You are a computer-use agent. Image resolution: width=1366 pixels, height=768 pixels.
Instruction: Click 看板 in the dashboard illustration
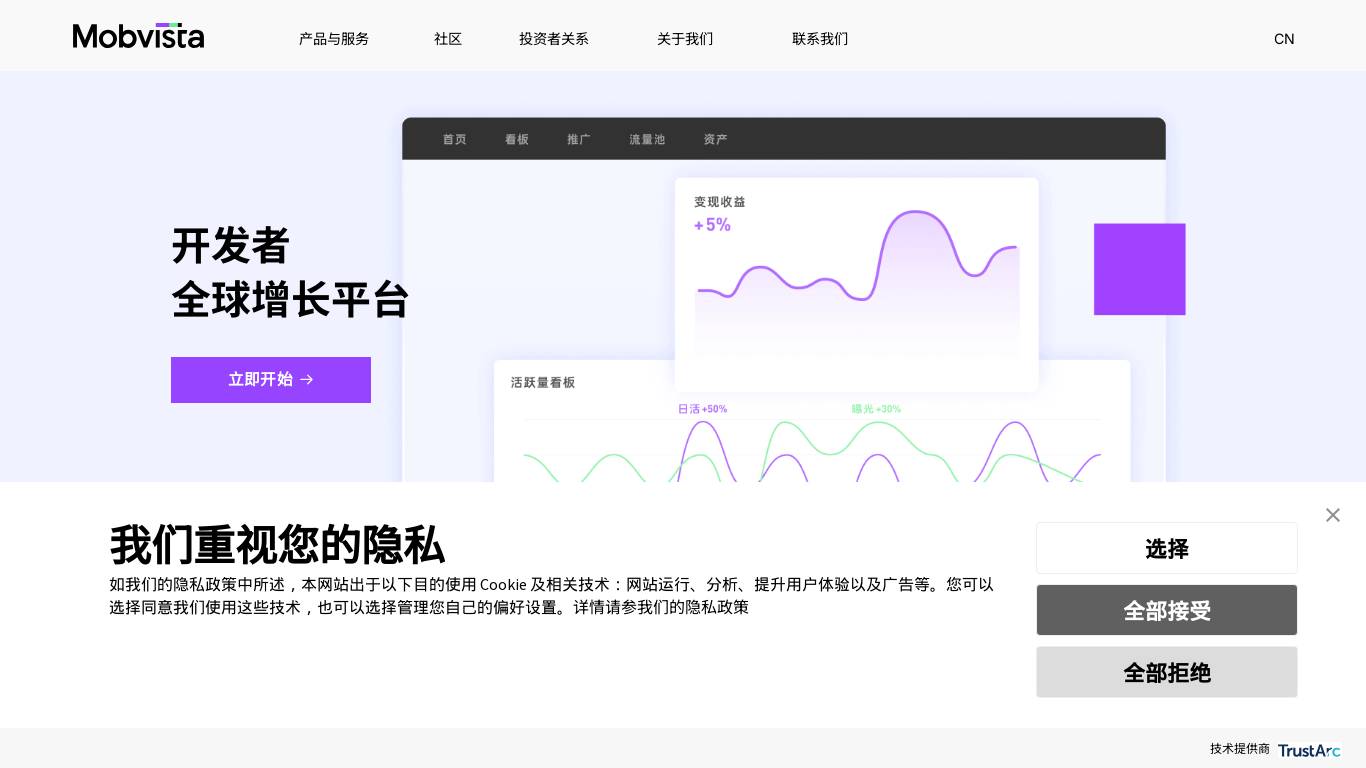(x=517, y=139)
